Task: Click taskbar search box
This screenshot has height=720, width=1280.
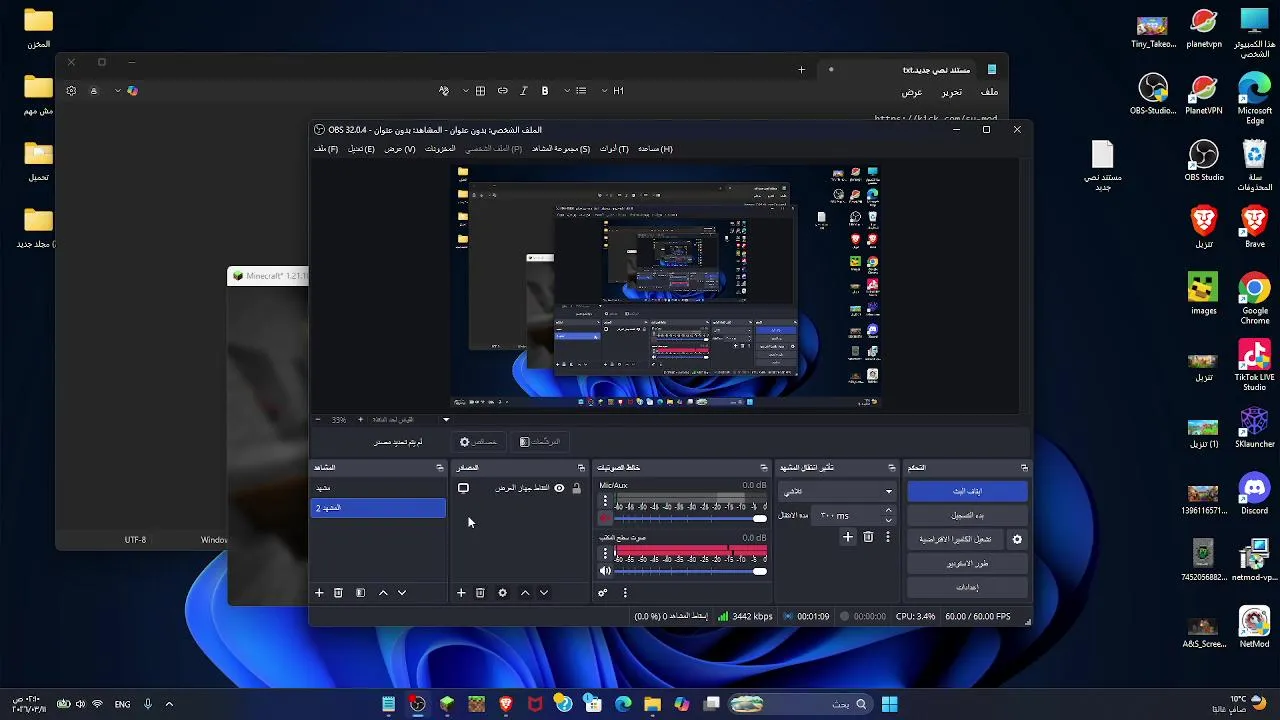Action: pos(799,704)
